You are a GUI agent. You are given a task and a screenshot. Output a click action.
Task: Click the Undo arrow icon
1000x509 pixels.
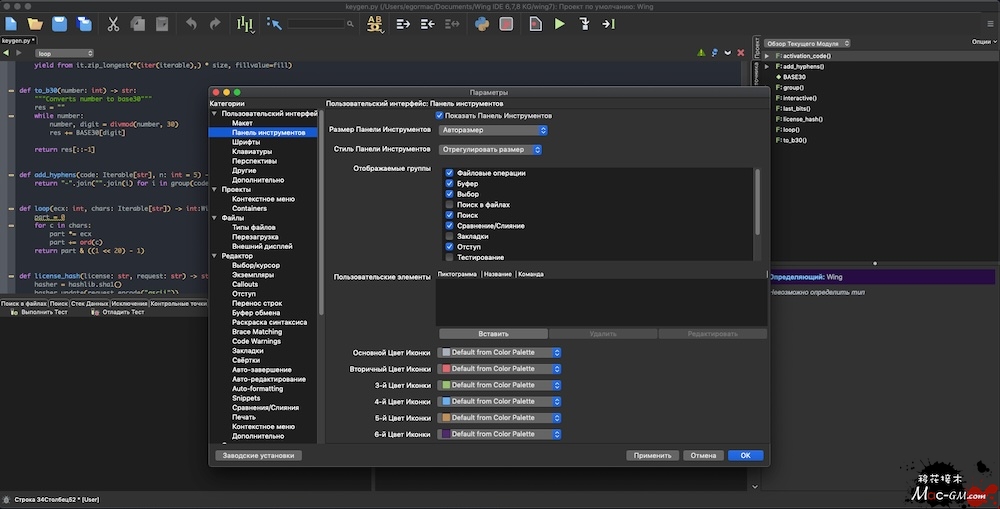click(190, 23)
